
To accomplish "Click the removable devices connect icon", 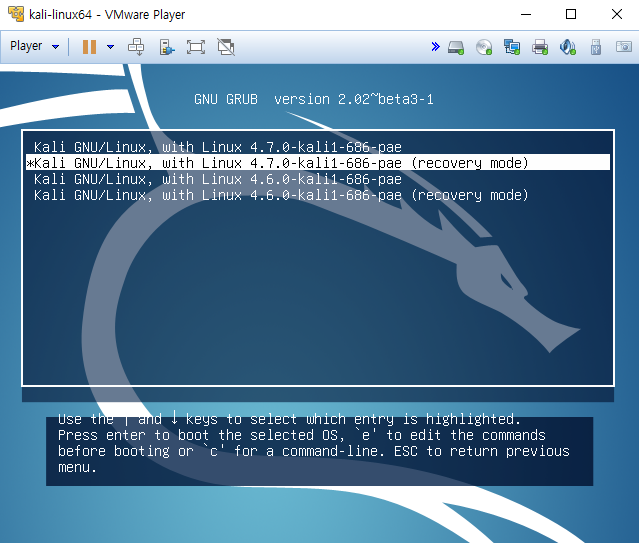I will tap(167, 47).
